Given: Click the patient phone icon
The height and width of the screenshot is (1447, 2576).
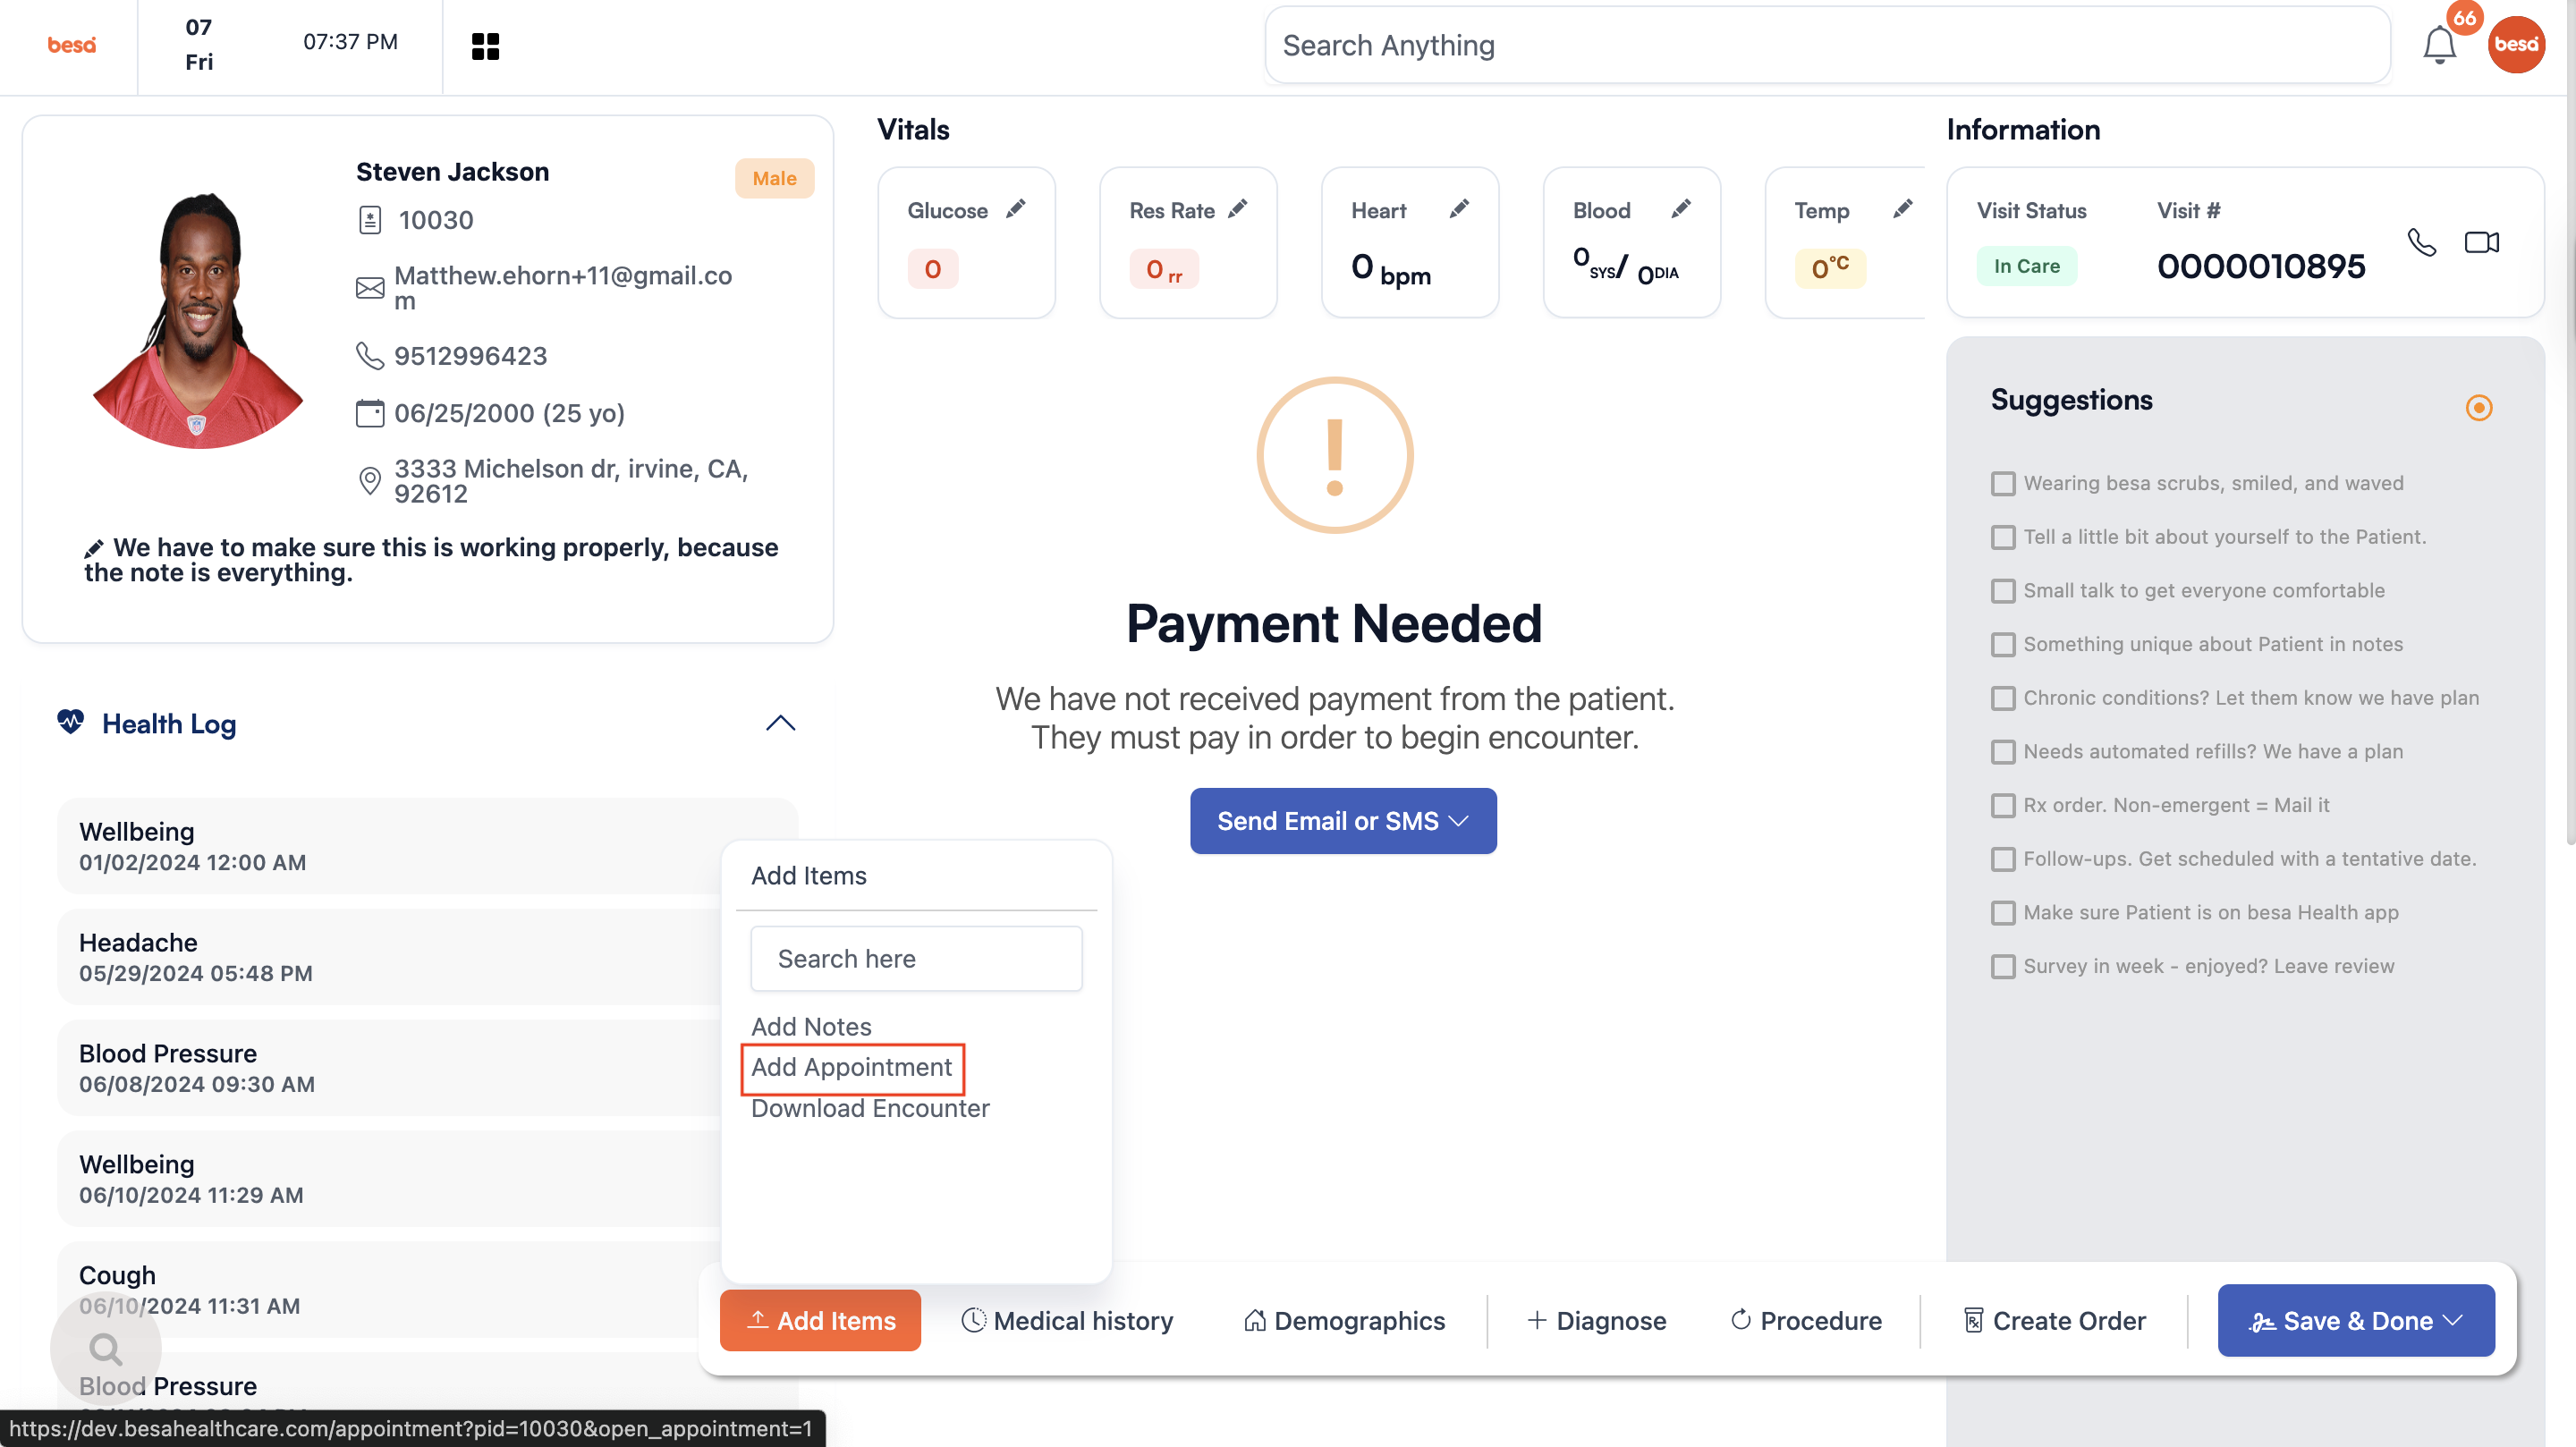Looking at the screenshot, I should pyautogui.click(x=370, y=356).
